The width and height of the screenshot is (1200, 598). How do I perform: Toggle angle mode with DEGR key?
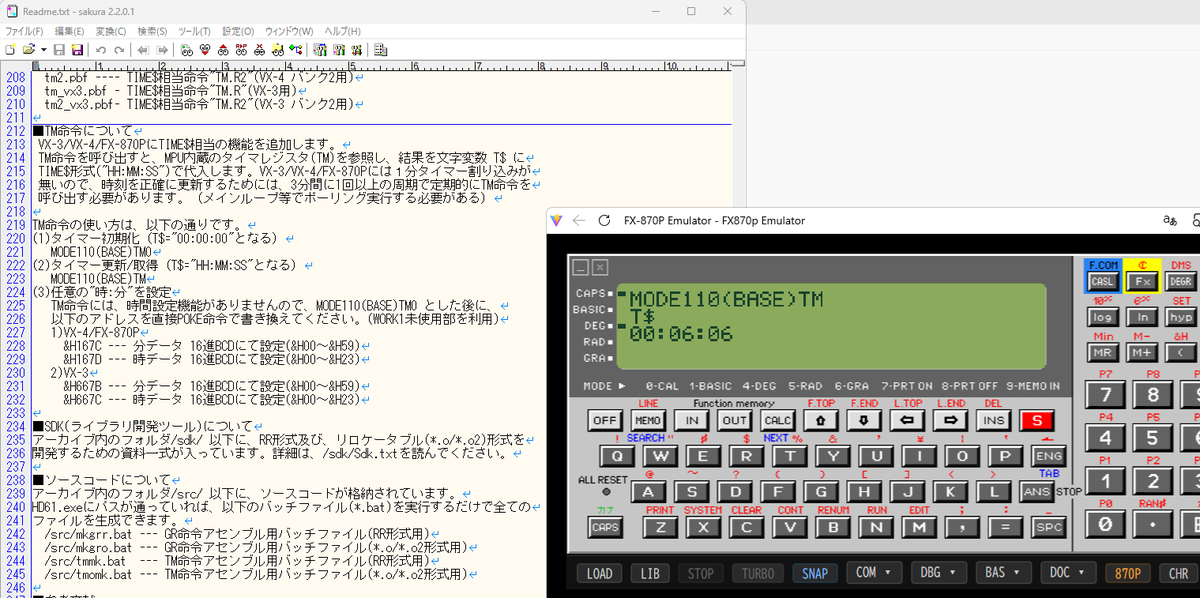click(x=1181, y=282)
